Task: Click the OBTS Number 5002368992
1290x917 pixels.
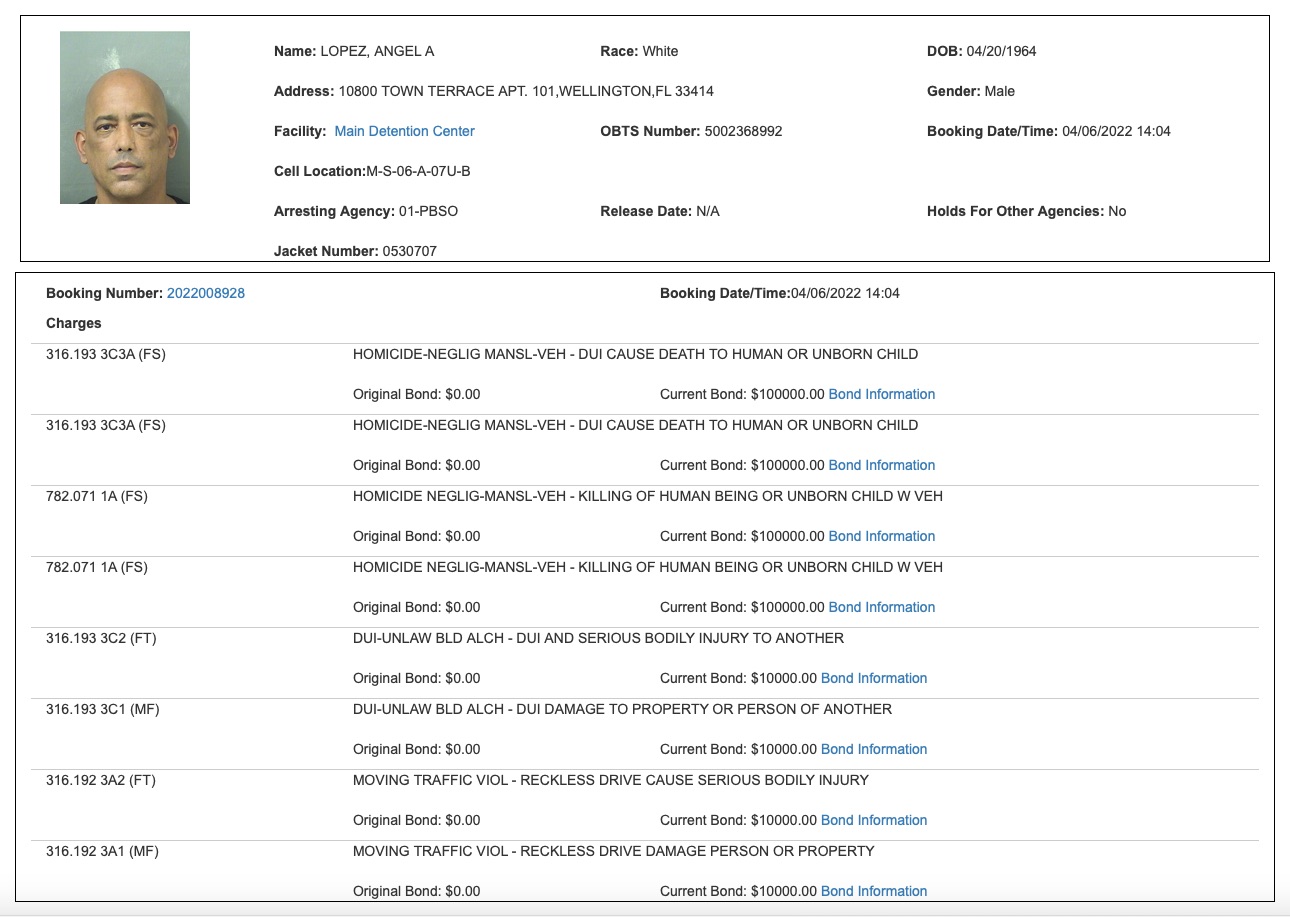Action: point(743,131)
